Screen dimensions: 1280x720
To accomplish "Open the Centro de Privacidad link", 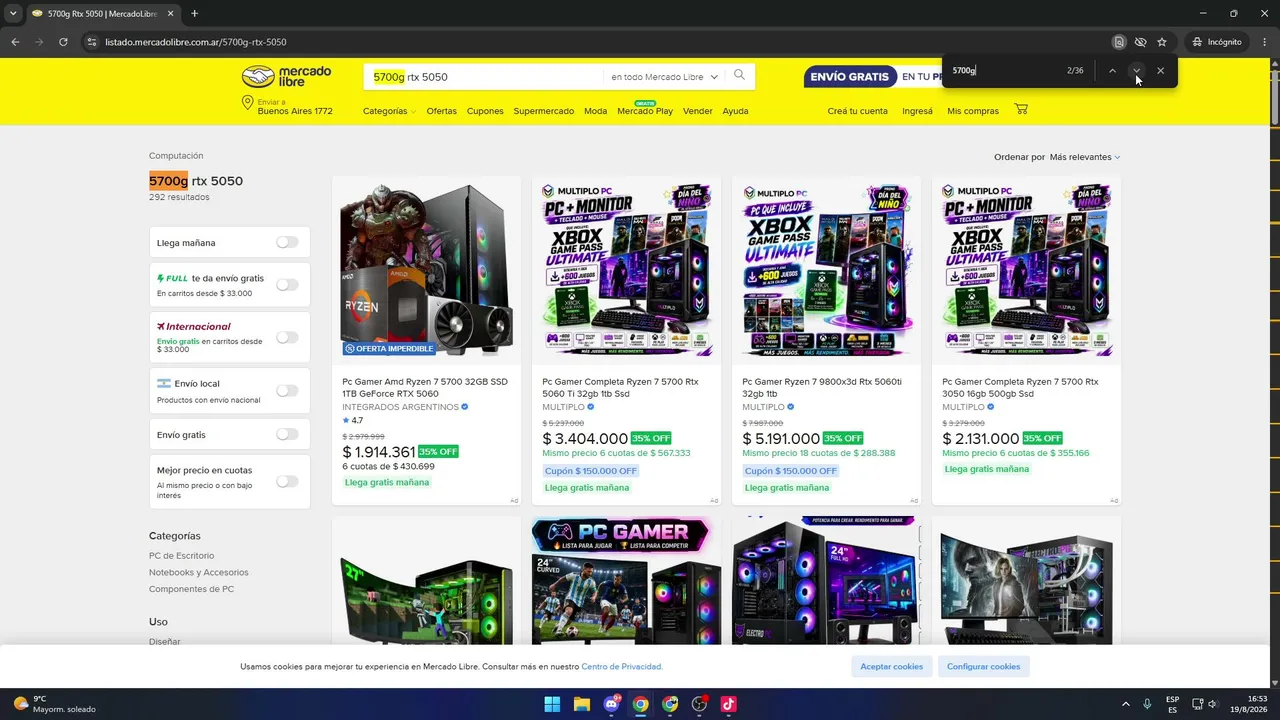I will click(621, 667).
